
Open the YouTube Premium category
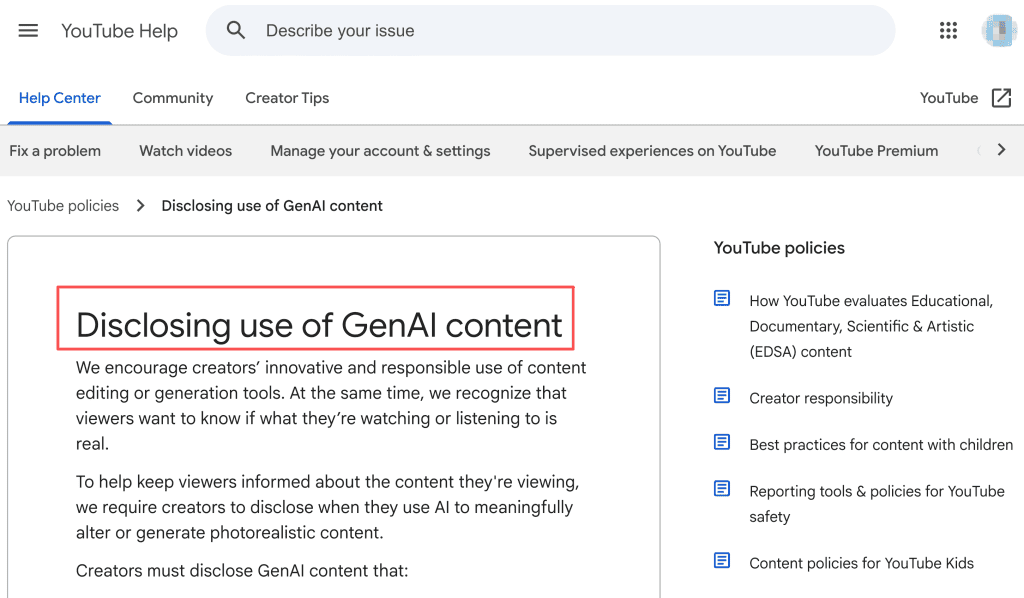tap(876, 151)
